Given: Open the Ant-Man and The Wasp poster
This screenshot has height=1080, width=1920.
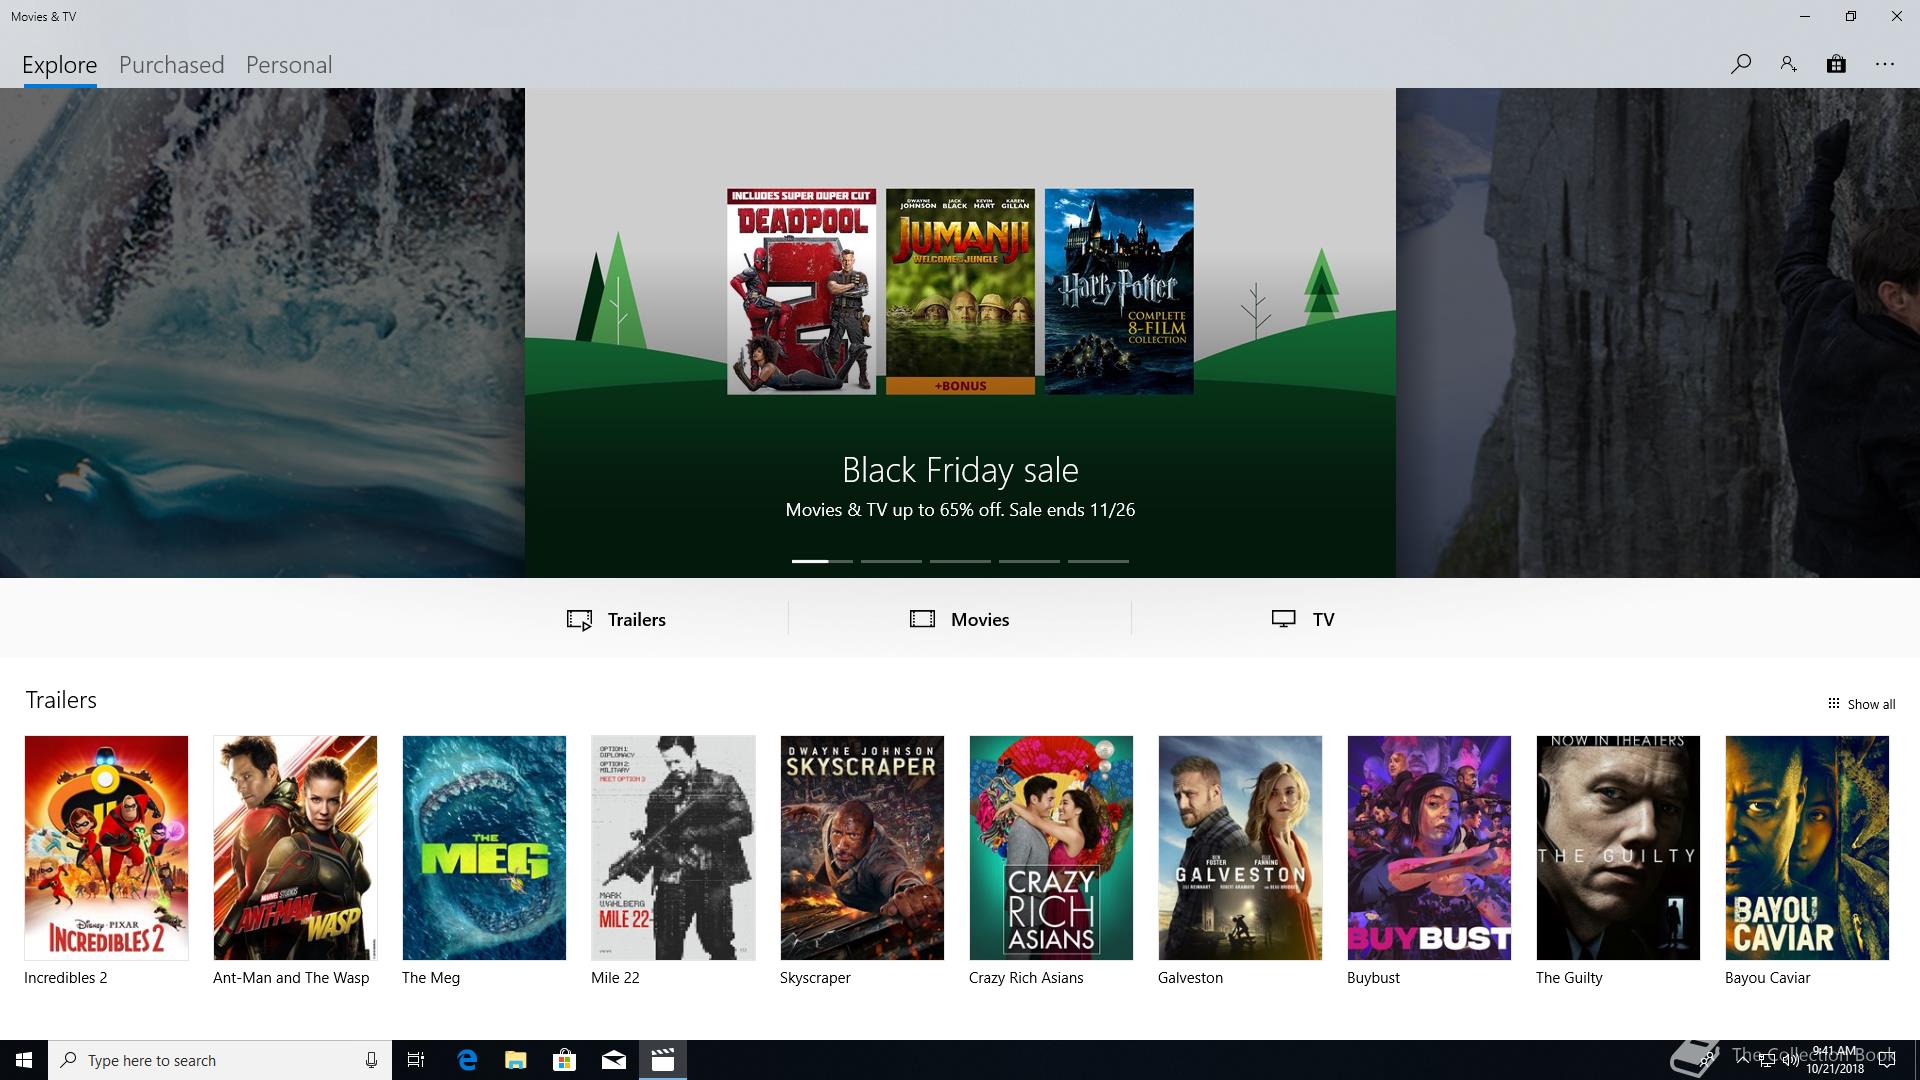Looking at the screenshot, I should coord(295,848).
